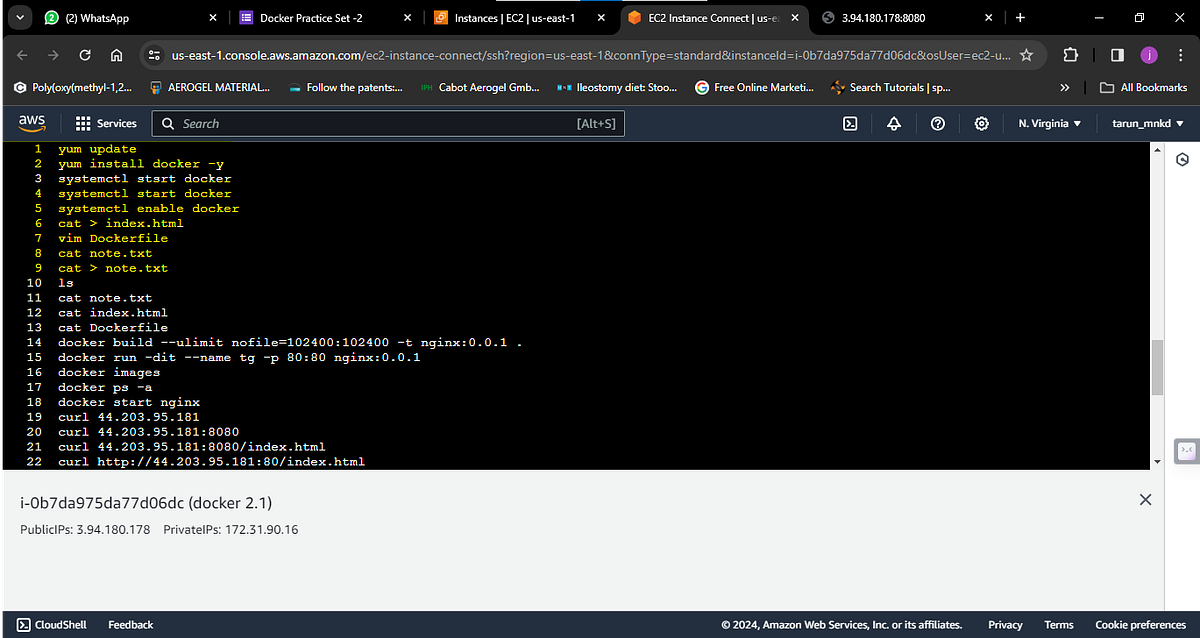Open the Privacy link in the footer

(1005, 624)
